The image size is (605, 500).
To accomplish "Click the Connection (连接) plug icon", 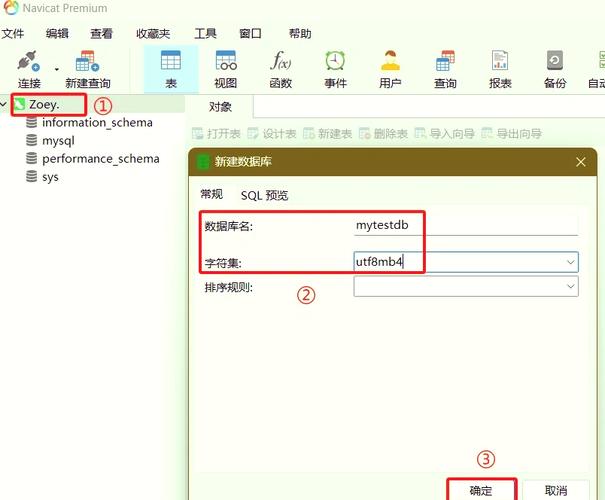I will (28, 62).
